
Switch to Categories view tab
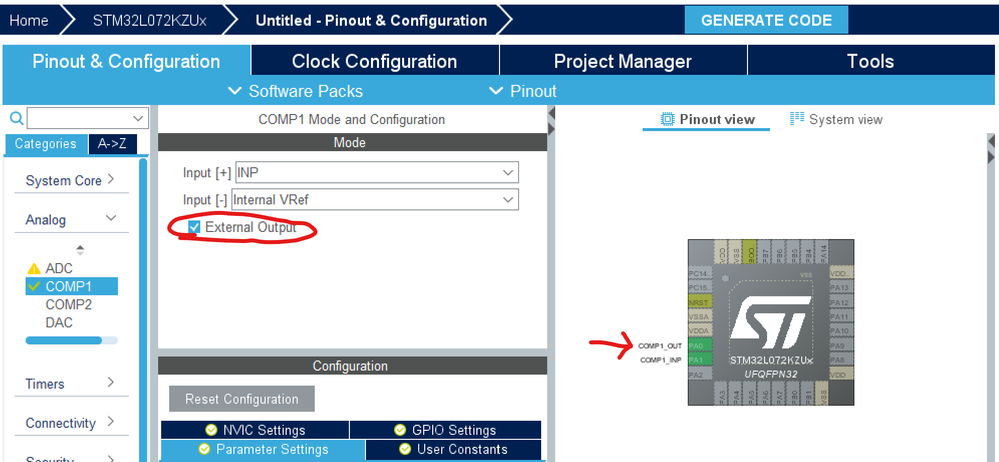(x=45, y=144)
